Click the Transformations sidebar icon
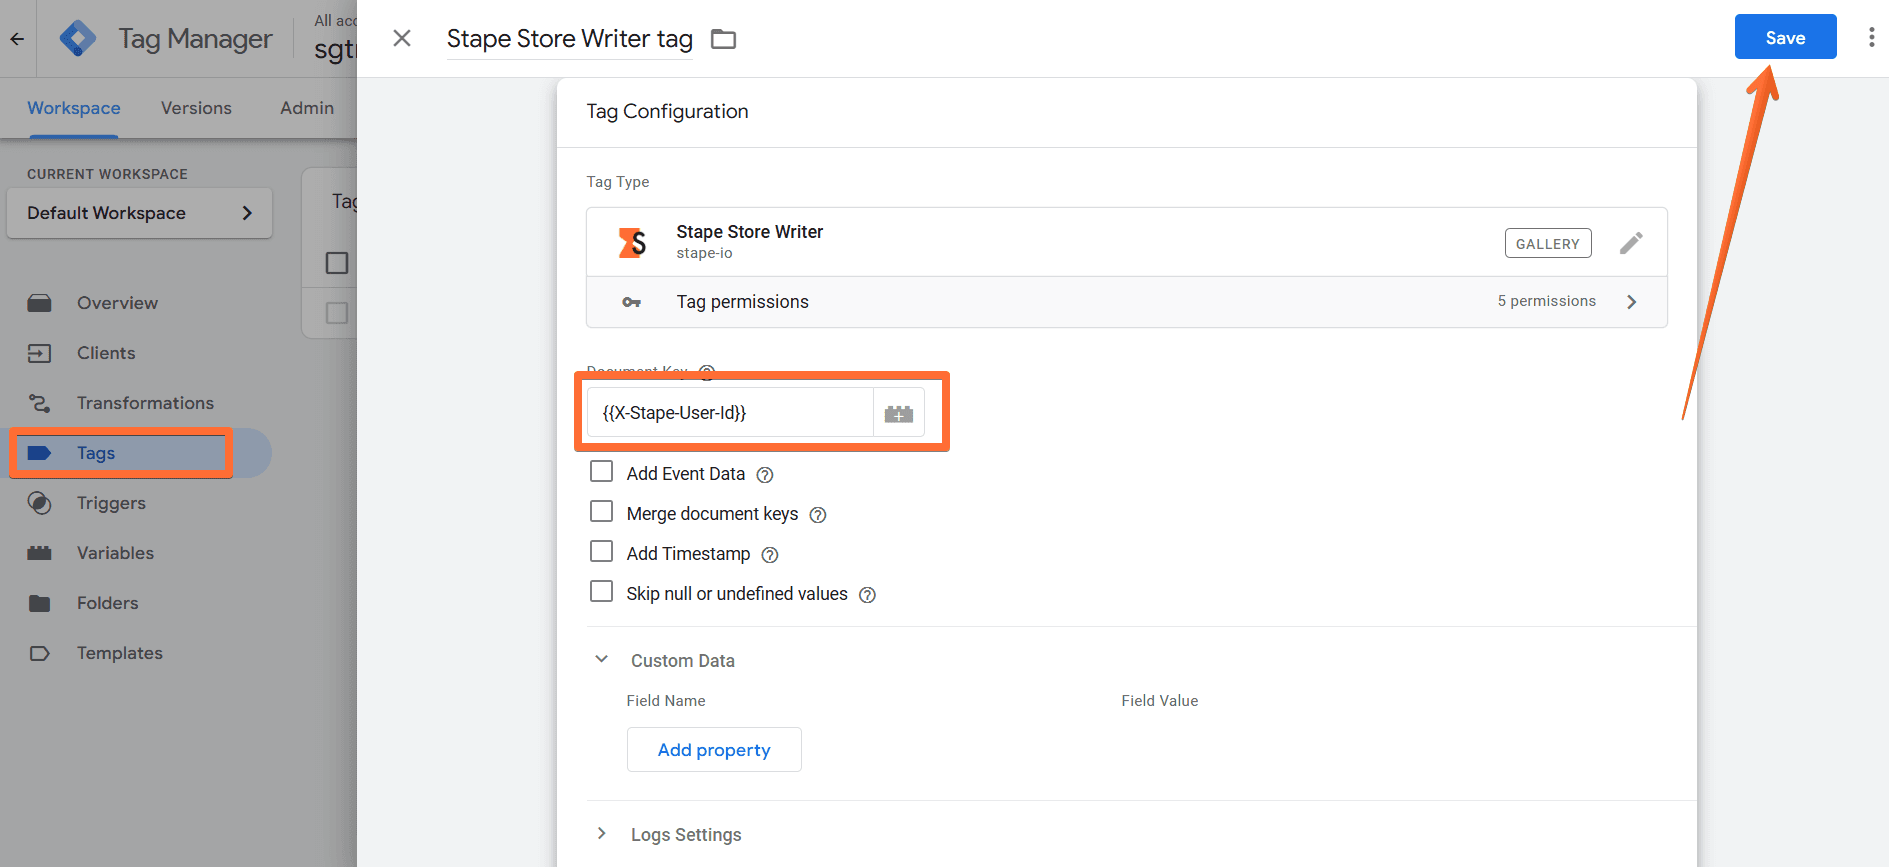This screenshot has height=867, width=1889. click(39, 403)
